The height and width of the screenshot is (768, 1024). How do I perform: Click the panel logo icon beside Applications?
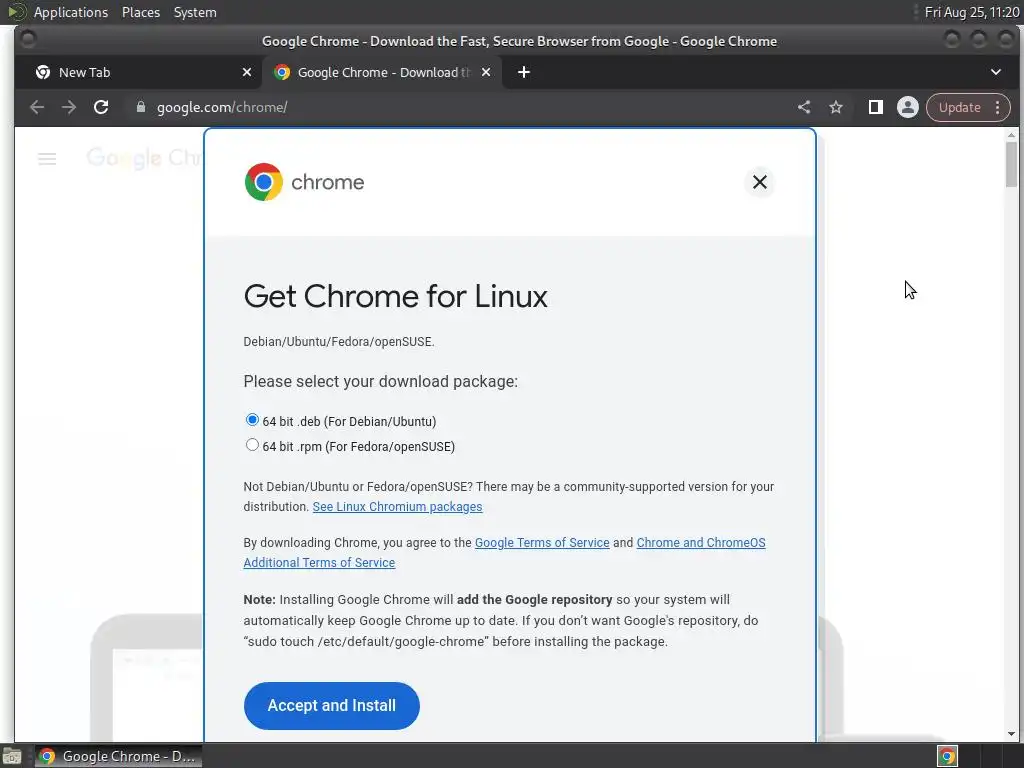coord(16,12)
